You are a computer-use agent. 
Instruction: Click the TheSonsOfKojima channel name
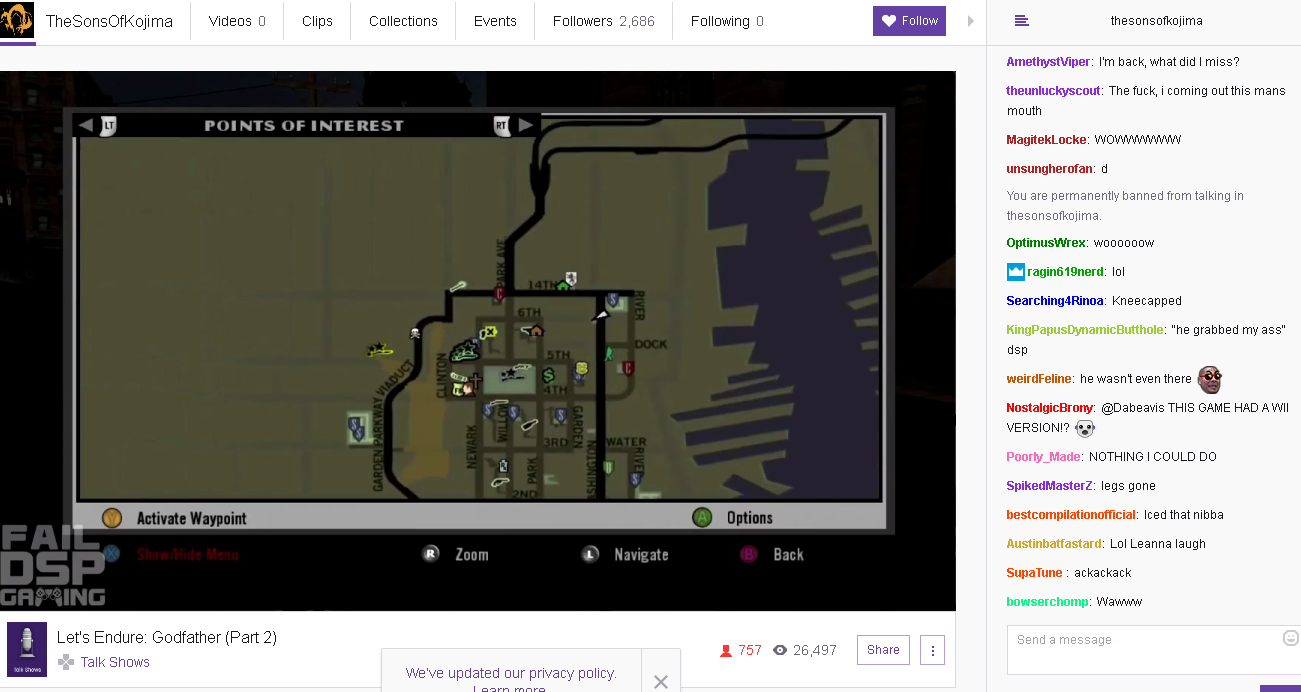click(x=109, y=21)
